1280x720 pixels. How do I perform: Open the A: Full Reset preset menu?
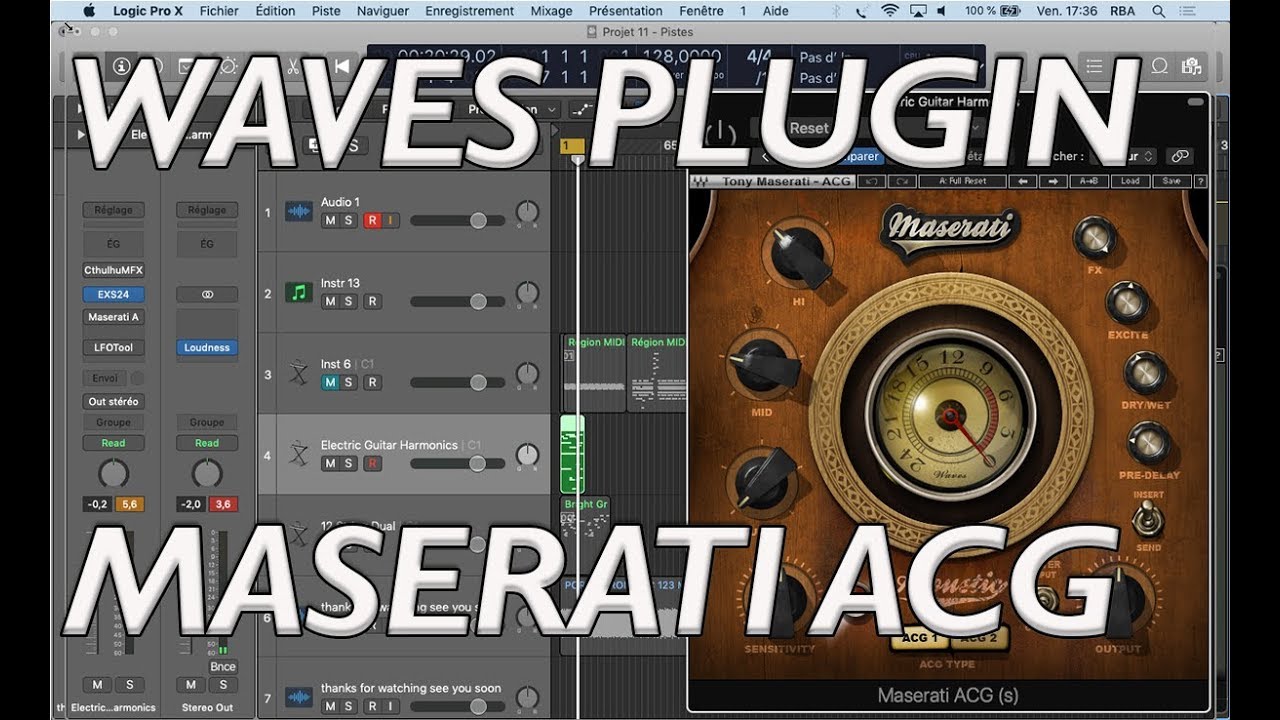pos(961,182)
